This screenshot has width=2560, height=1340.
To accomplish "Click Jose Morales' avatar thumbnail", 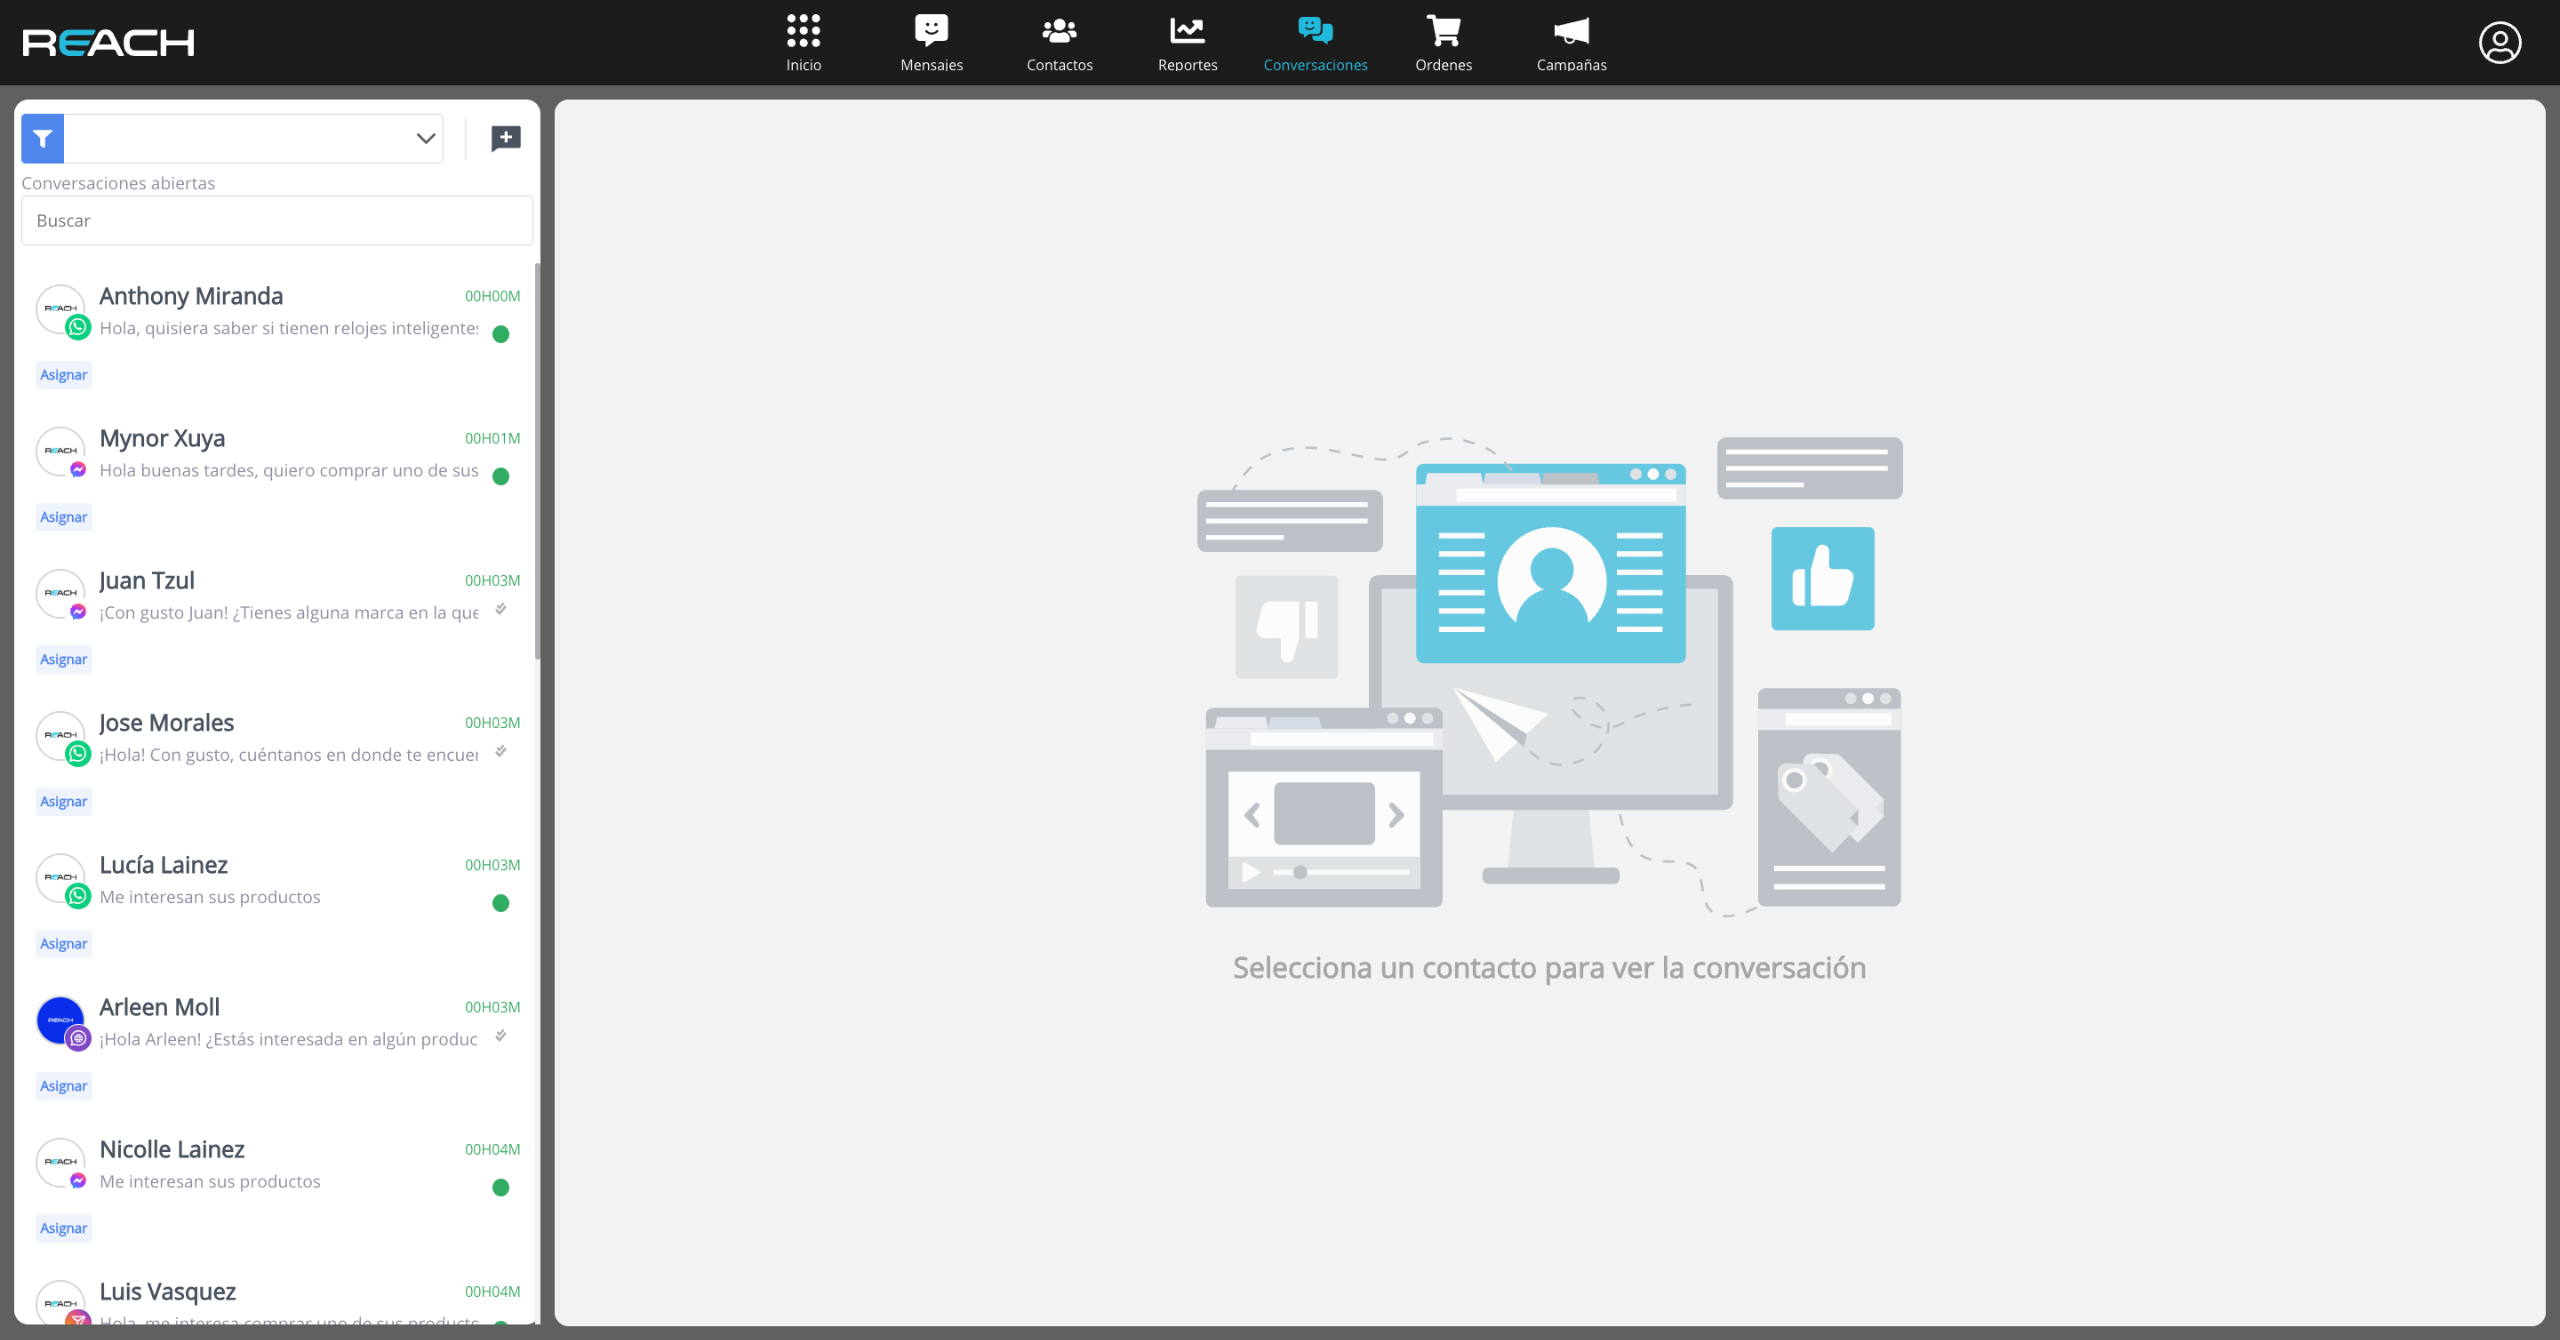I will [60, 736].
